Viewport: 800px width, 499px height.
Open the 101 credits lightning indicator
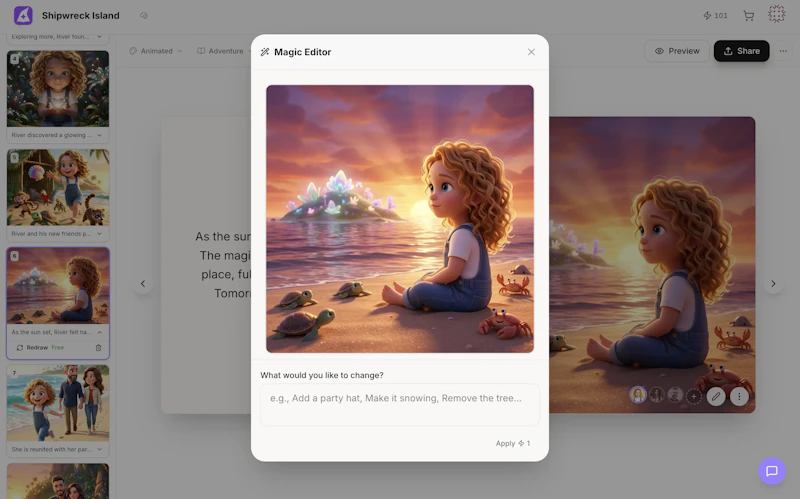pos(715,15)
